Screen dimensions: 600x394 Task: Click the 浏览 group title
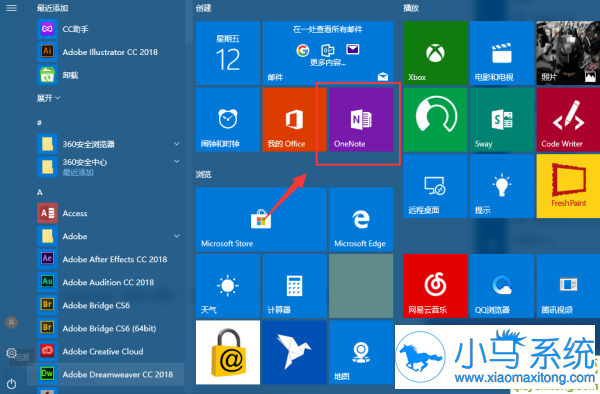(x=204, y=174)
